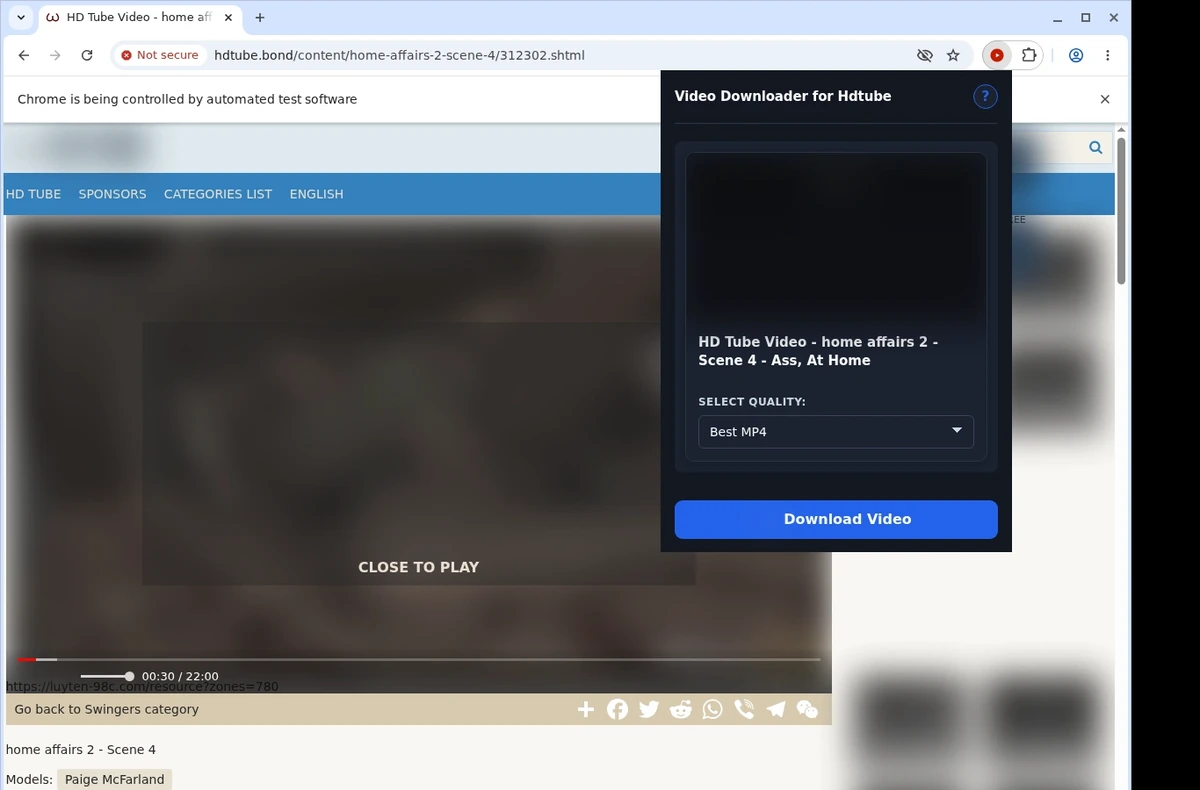Click the address bar URL
This screenshot has width=1200, height=790.
coord(399,55)
